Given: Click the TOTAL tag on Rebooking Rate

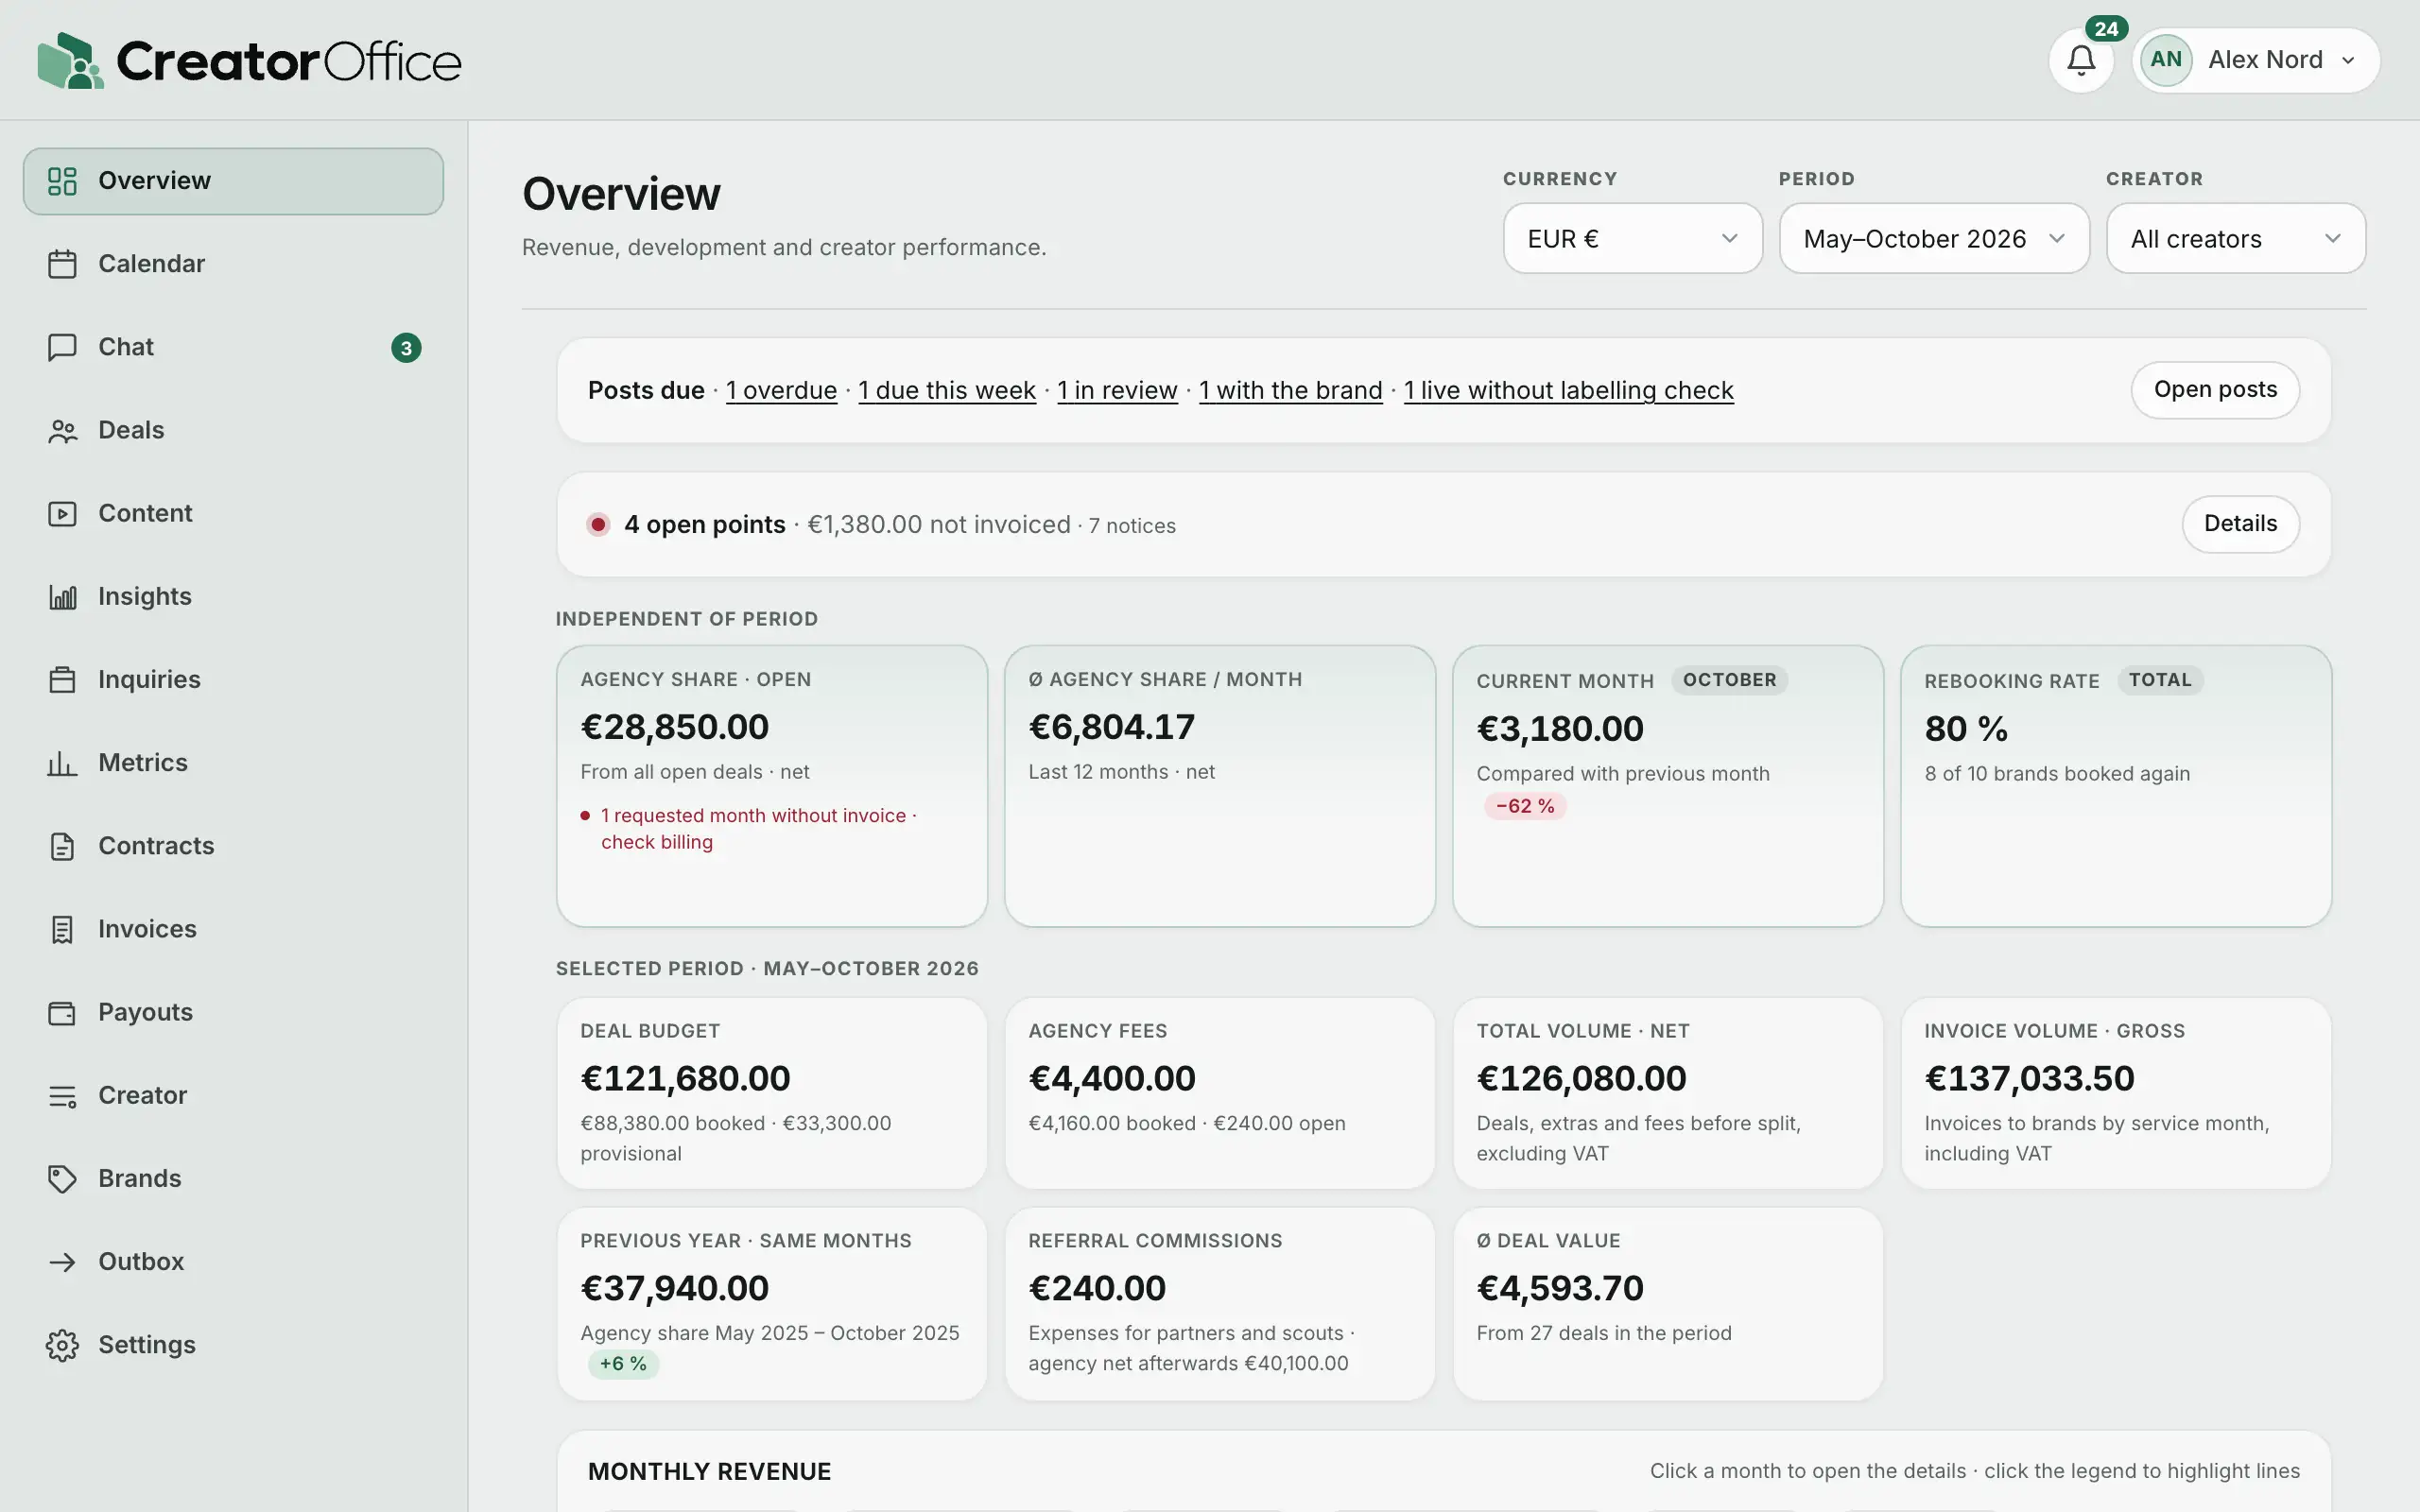Looking at the screenshot, I should point(2160,680).
